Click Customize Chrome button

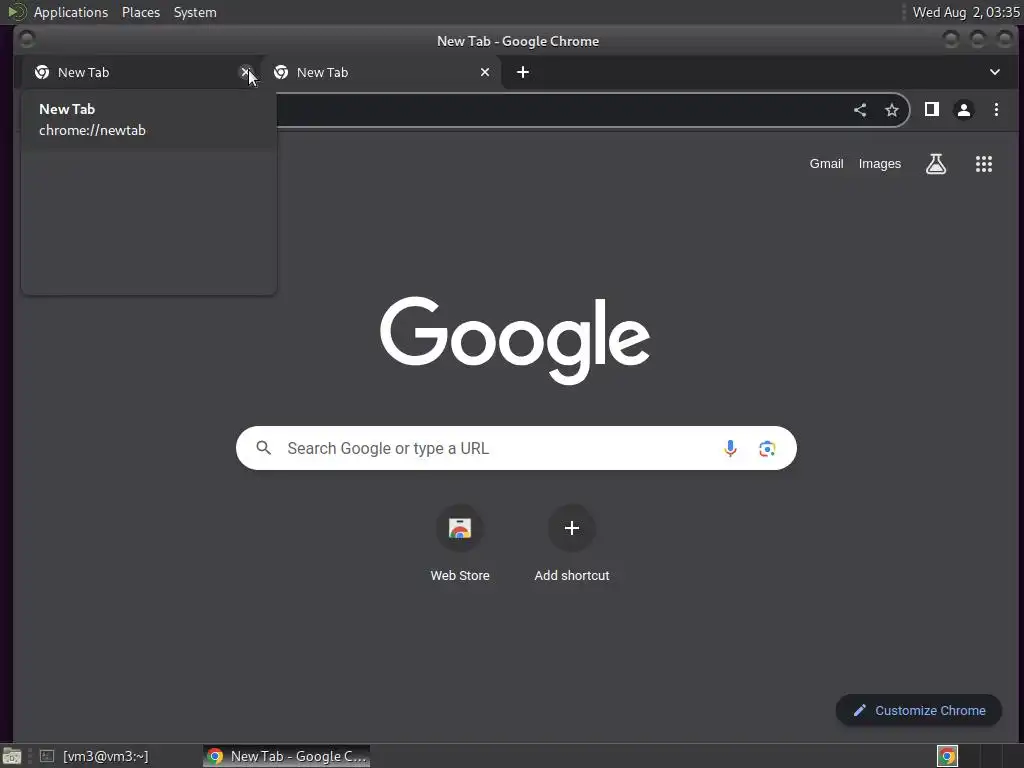click(x=919, y=710)
